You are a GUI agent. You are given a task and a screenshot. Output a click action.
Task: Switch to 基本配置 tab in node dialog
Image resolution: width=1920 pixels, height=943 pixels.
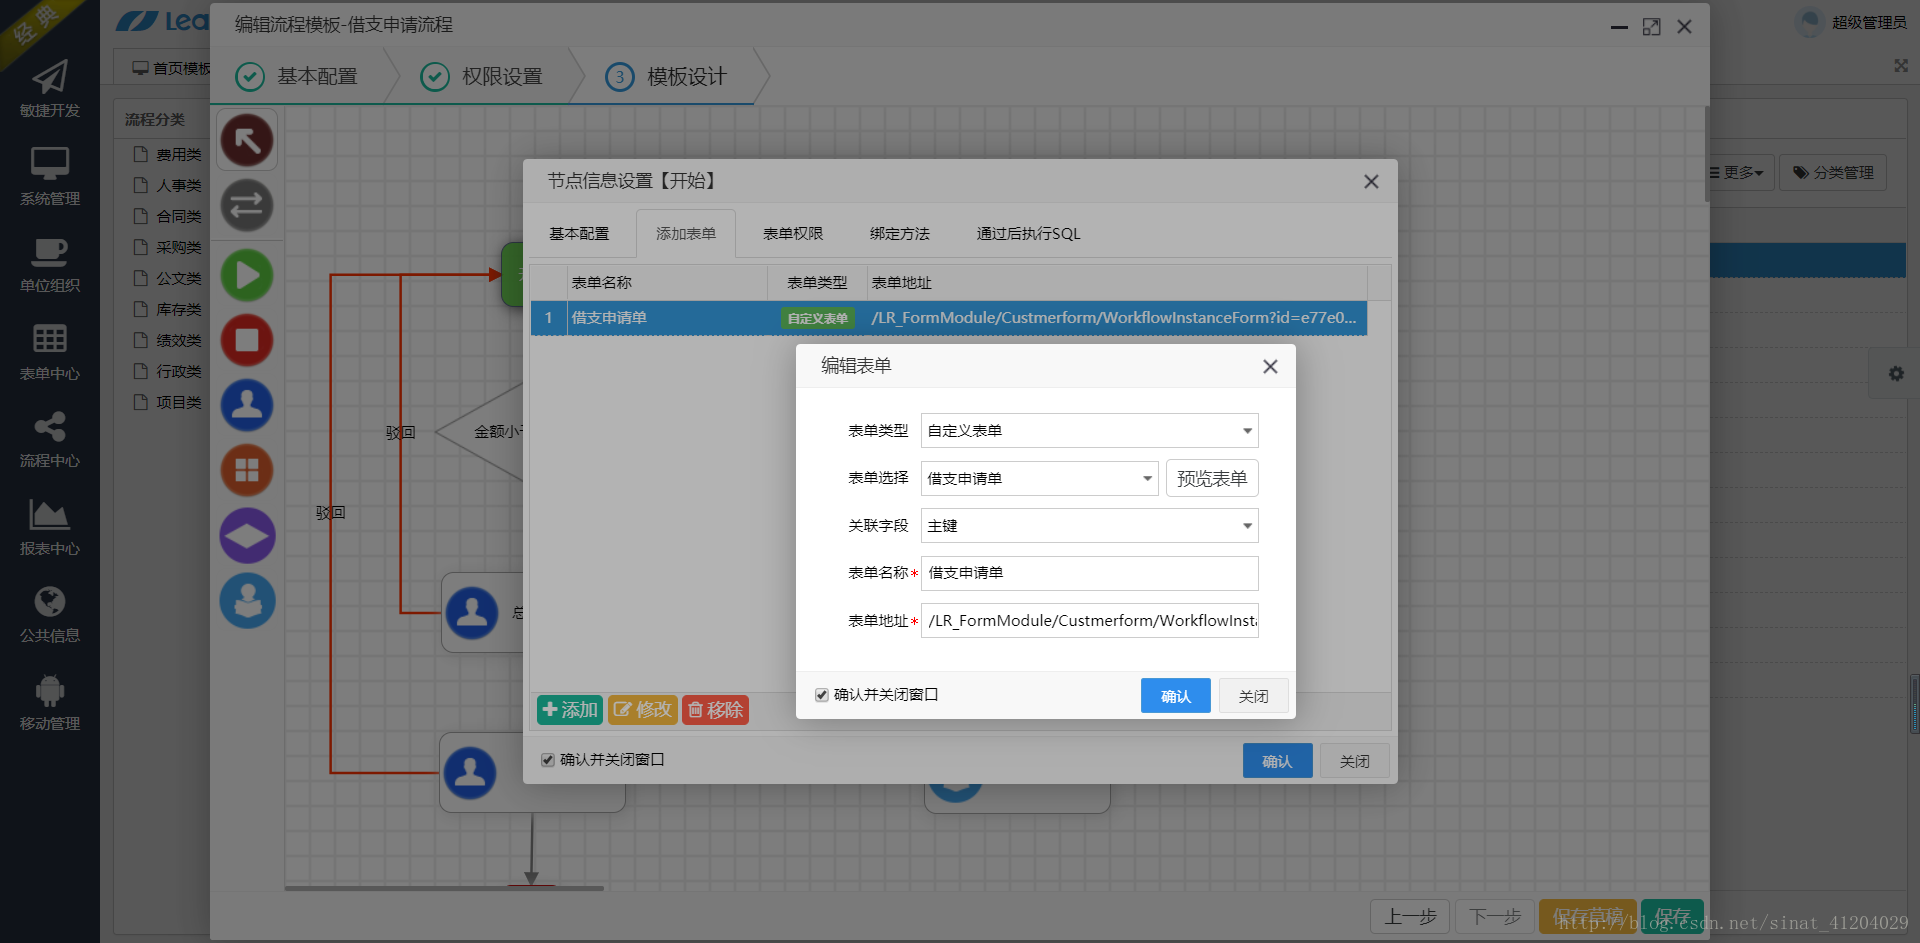point(579,234)
